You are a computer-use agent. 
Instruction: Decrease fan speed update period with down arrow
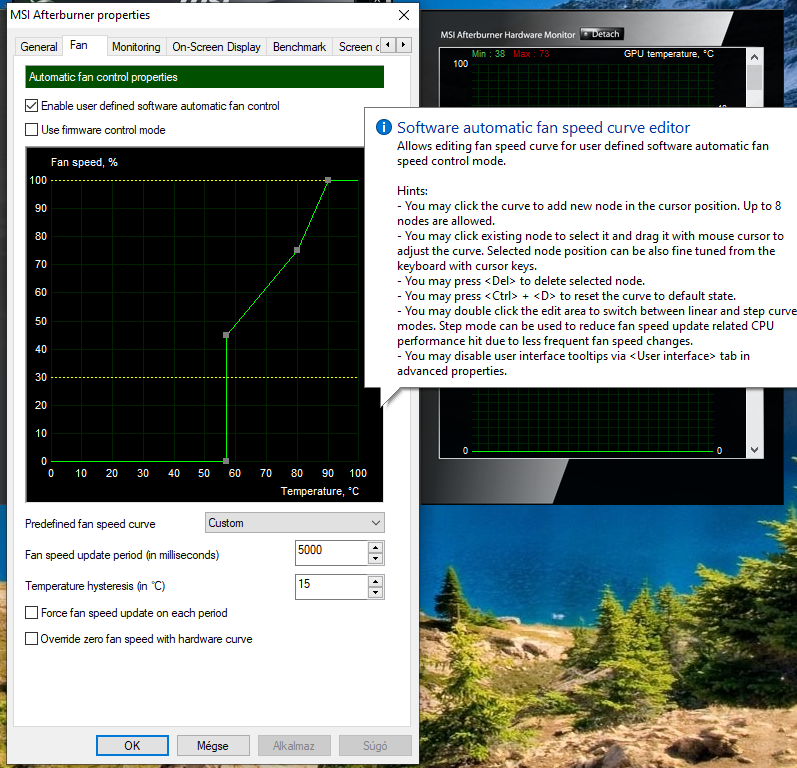click(x=376, y=559)
